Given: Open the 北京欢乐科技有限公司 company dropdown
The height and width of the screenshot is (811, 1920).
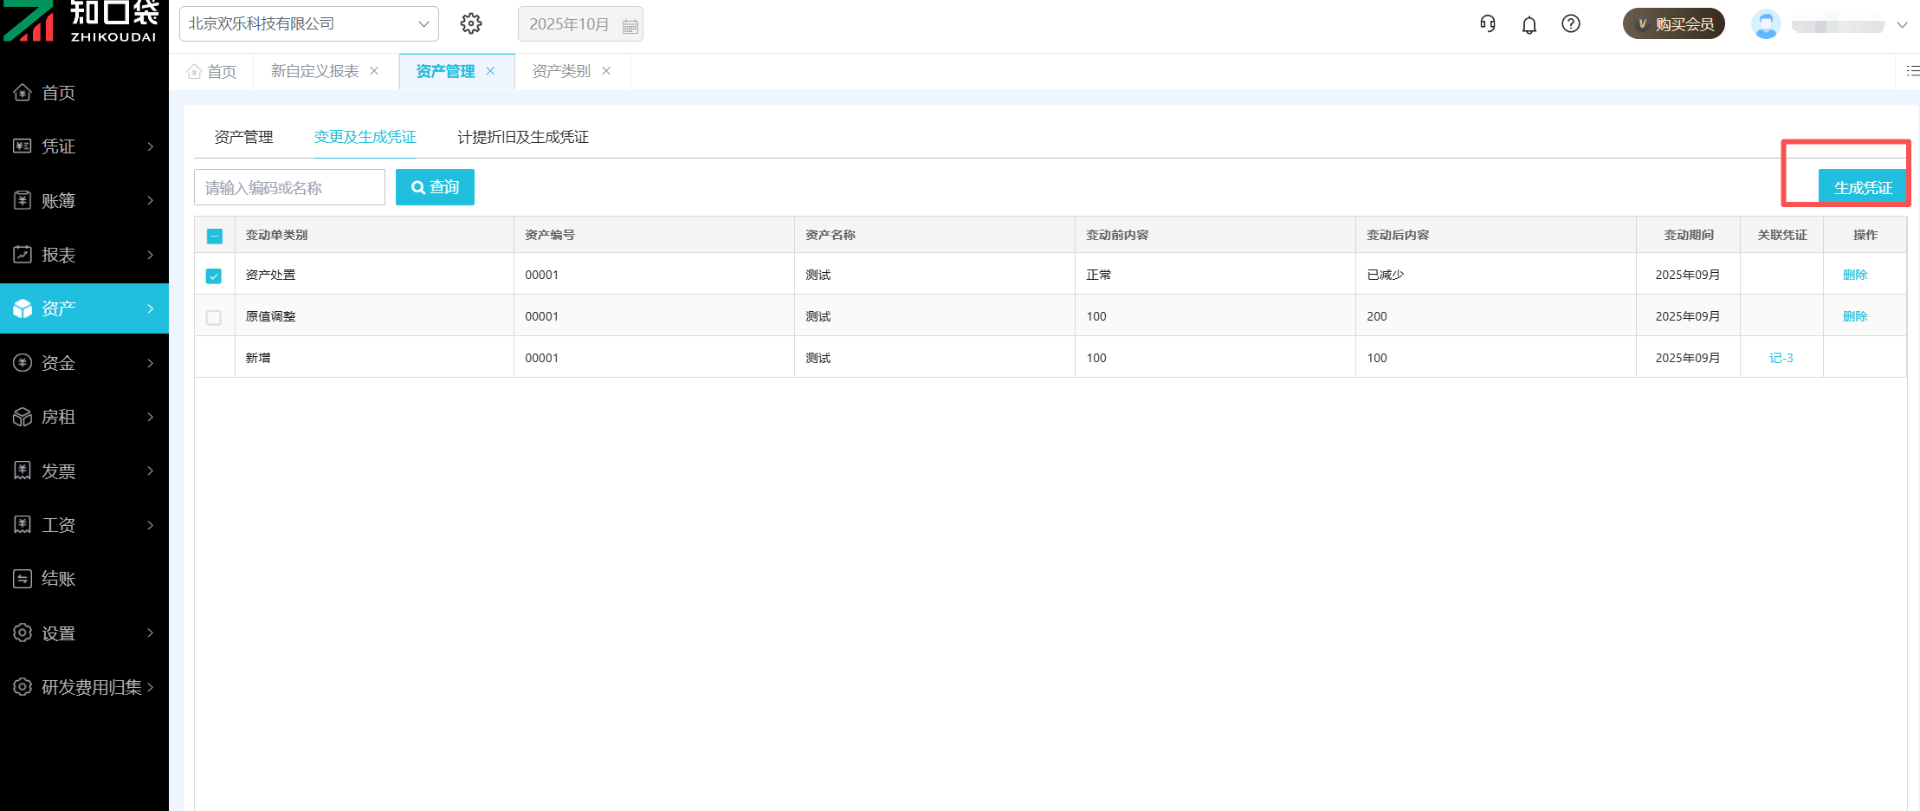Looking at the screenshot, I should (x=308, y=24).
